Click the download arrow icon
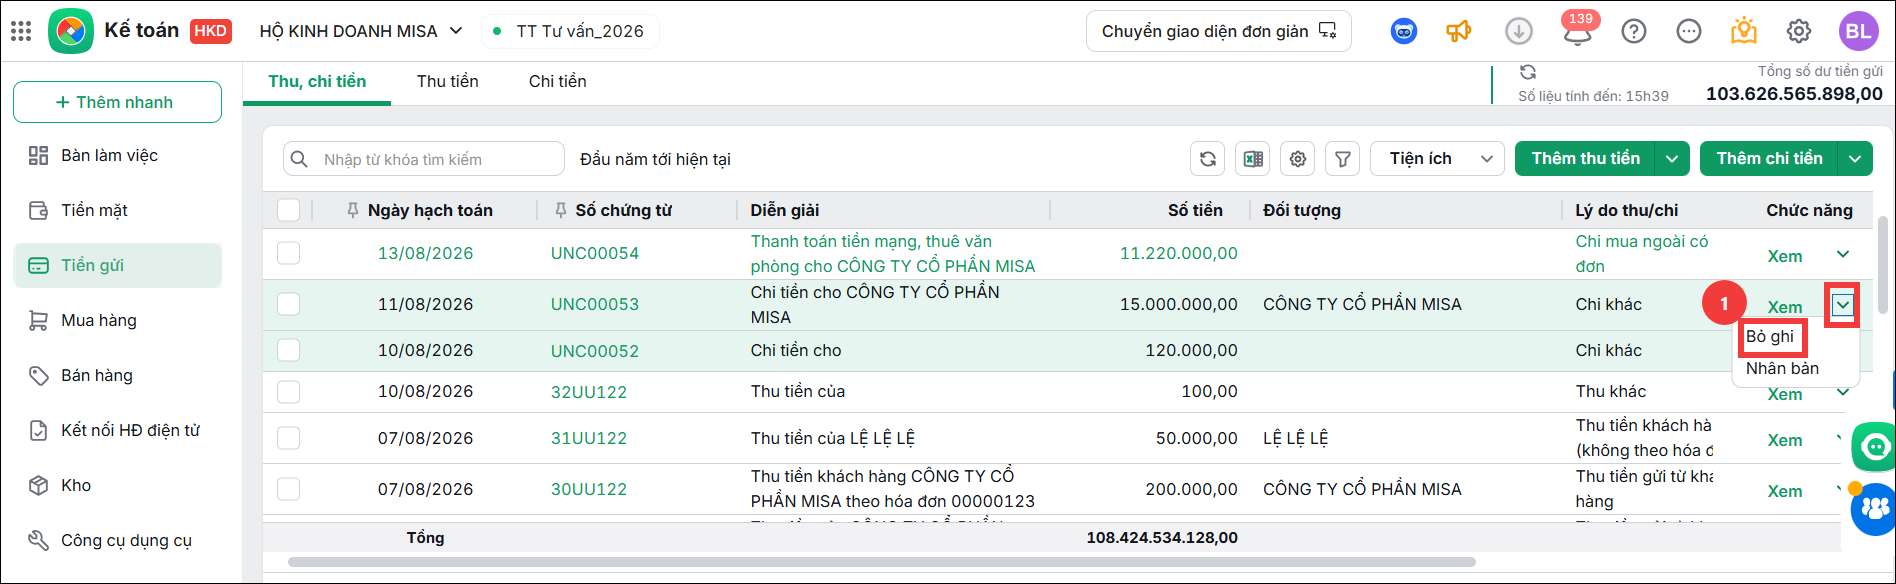The height and width of the screenshot is (584, 1896). point(1519,31)
